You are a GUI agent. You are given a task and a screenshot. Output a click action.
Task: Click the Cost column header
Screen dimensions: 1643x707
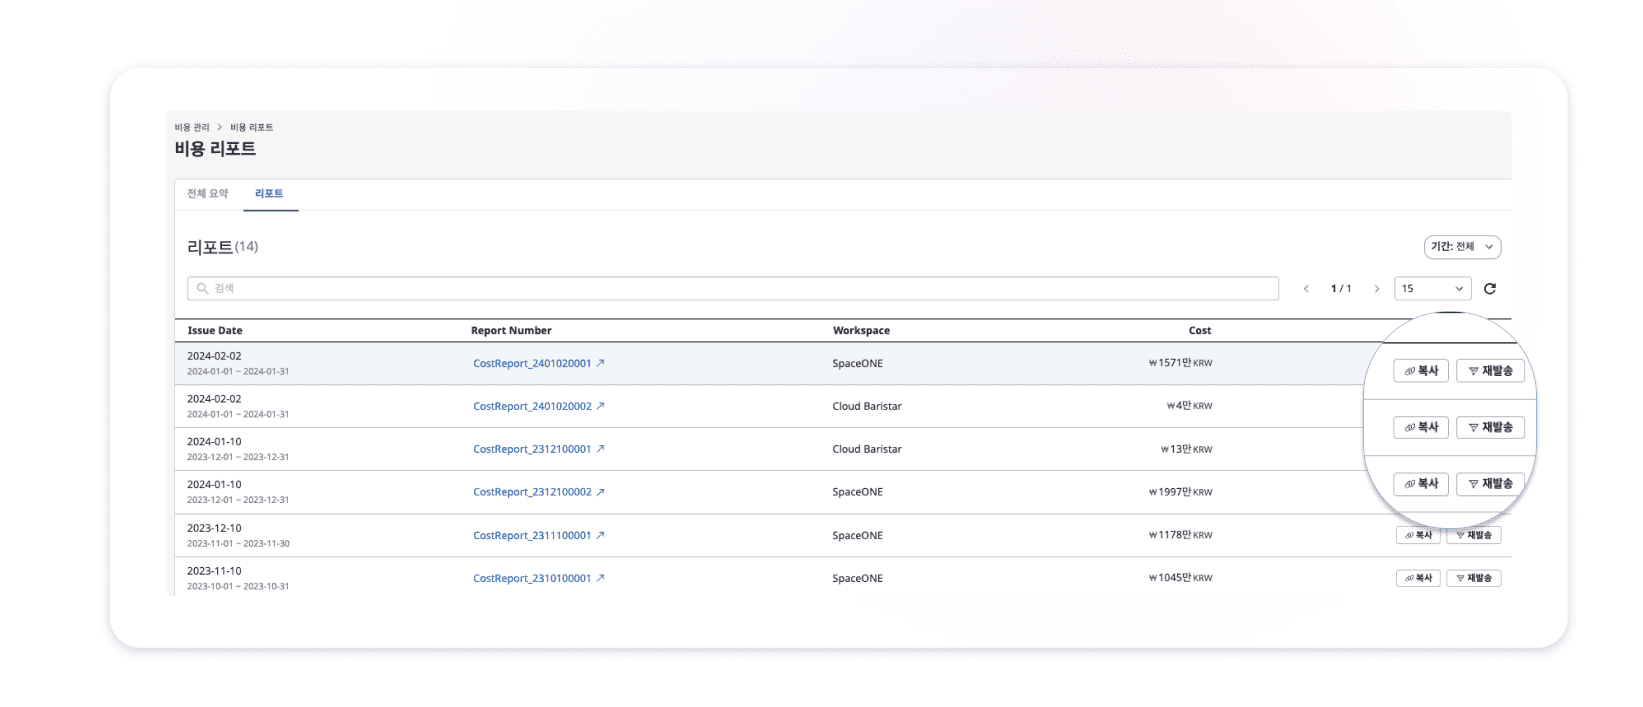click(x=1200, y=331)
